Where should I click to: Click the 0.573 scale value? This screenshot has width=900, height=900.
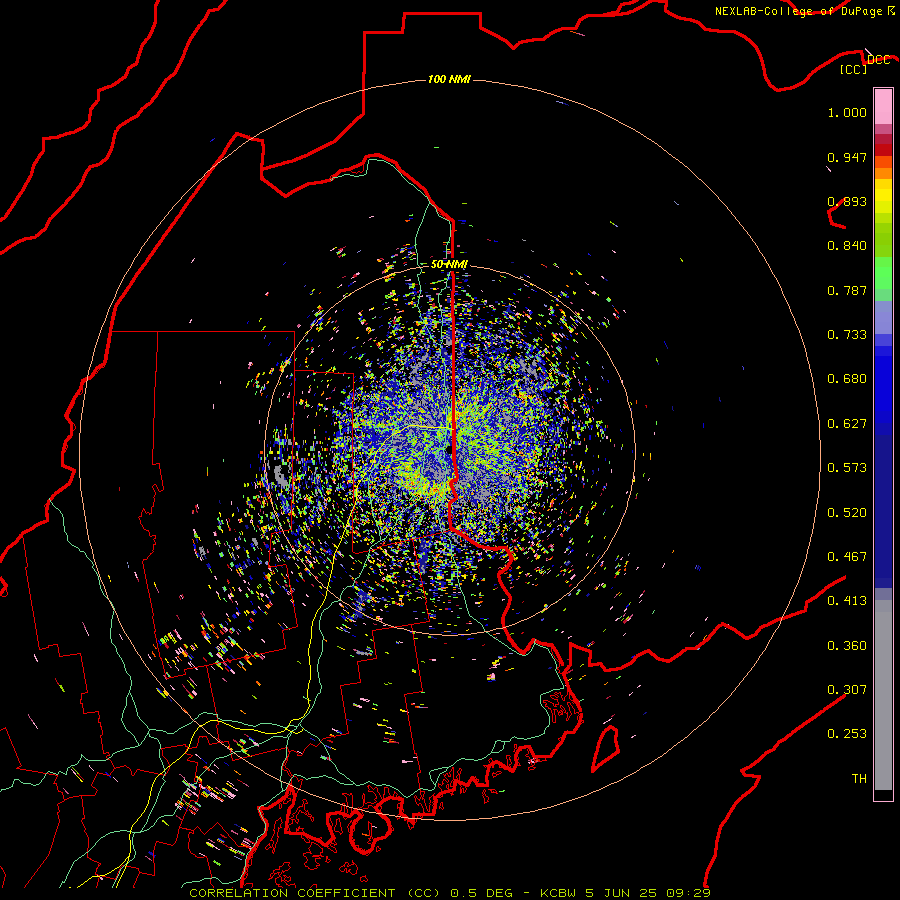(x=847, y=468)
